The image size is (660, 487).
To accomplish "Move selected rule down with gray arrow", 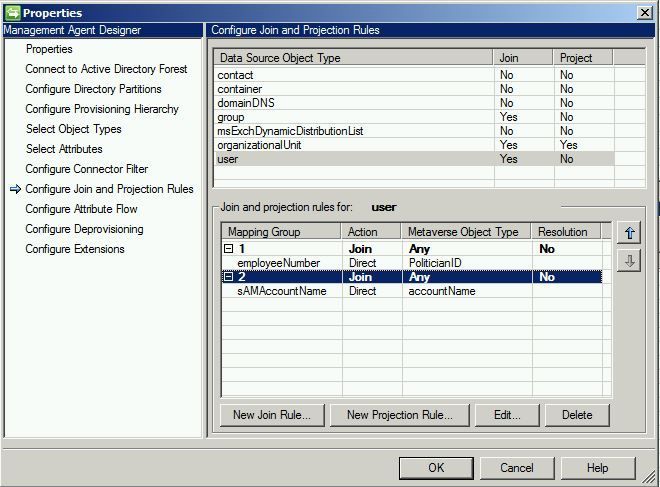I will (629, 261).
